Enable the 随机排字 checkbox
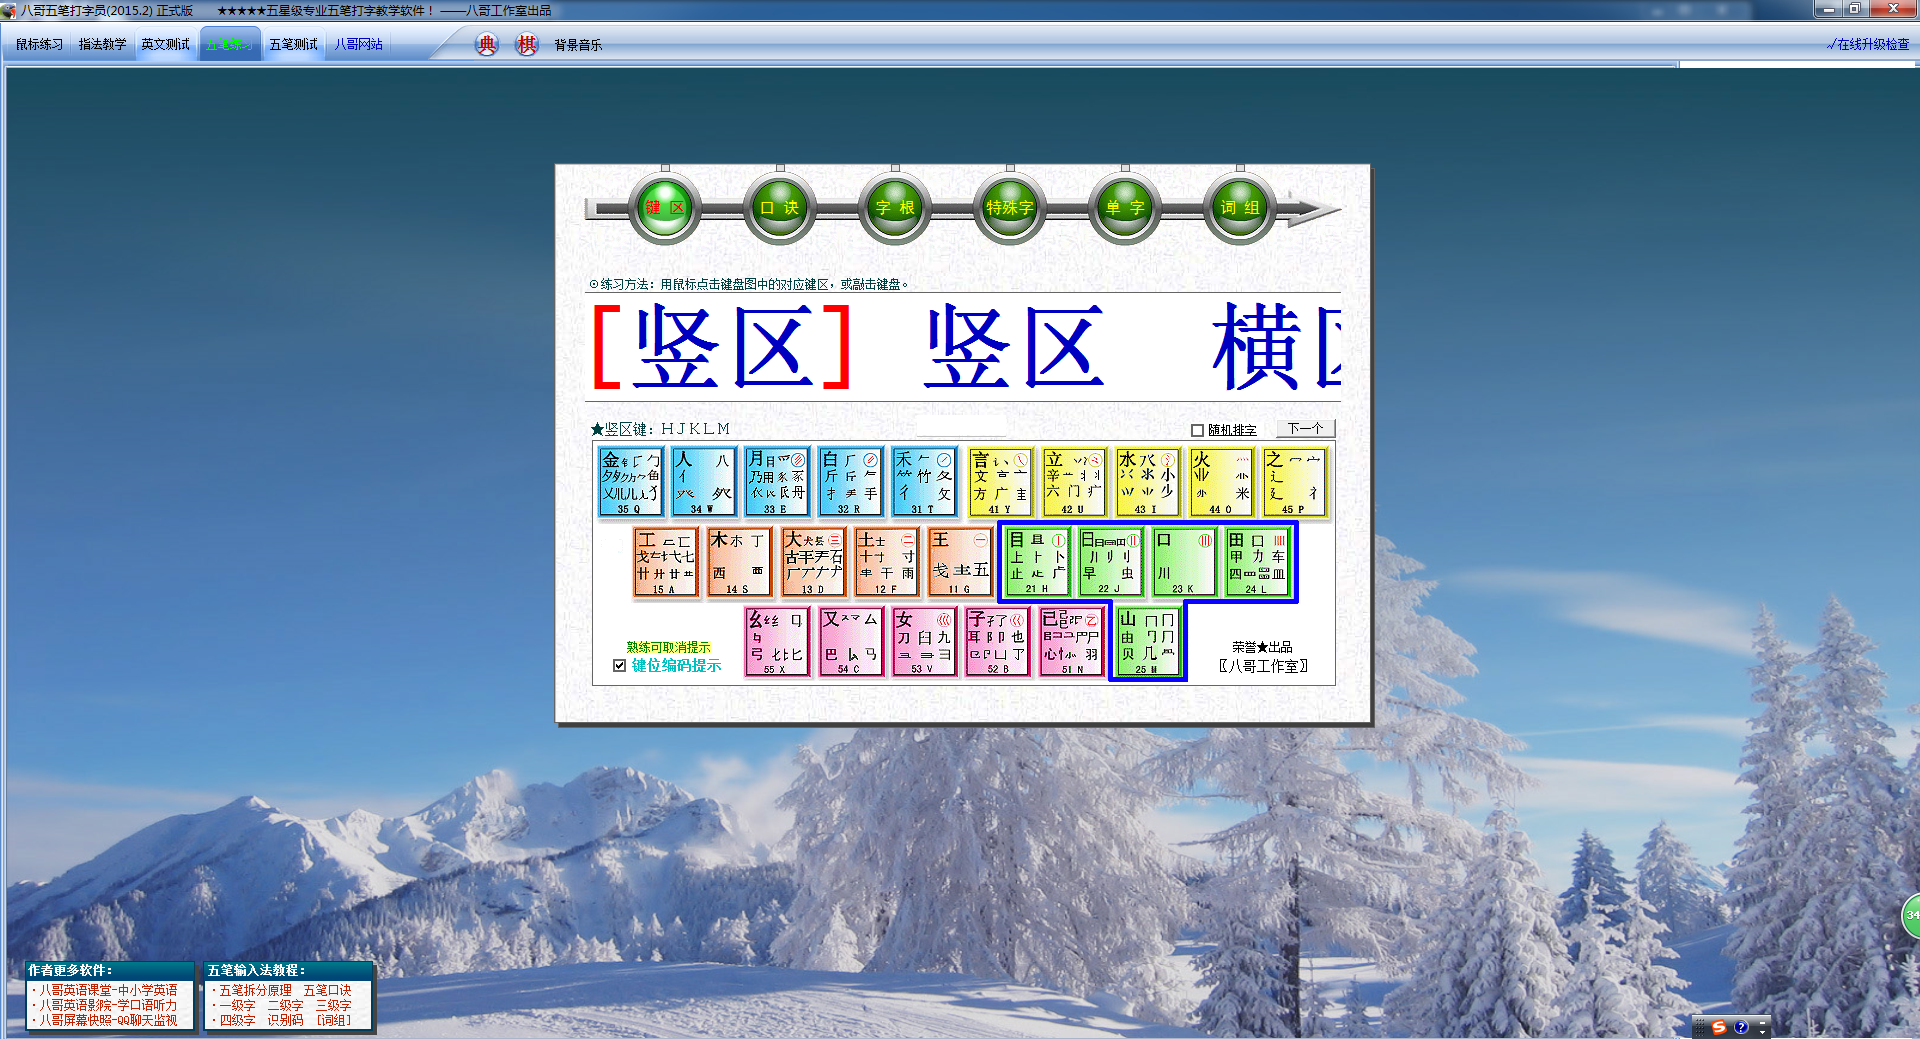1920x1039 pixels. [x=1197, y=430]
